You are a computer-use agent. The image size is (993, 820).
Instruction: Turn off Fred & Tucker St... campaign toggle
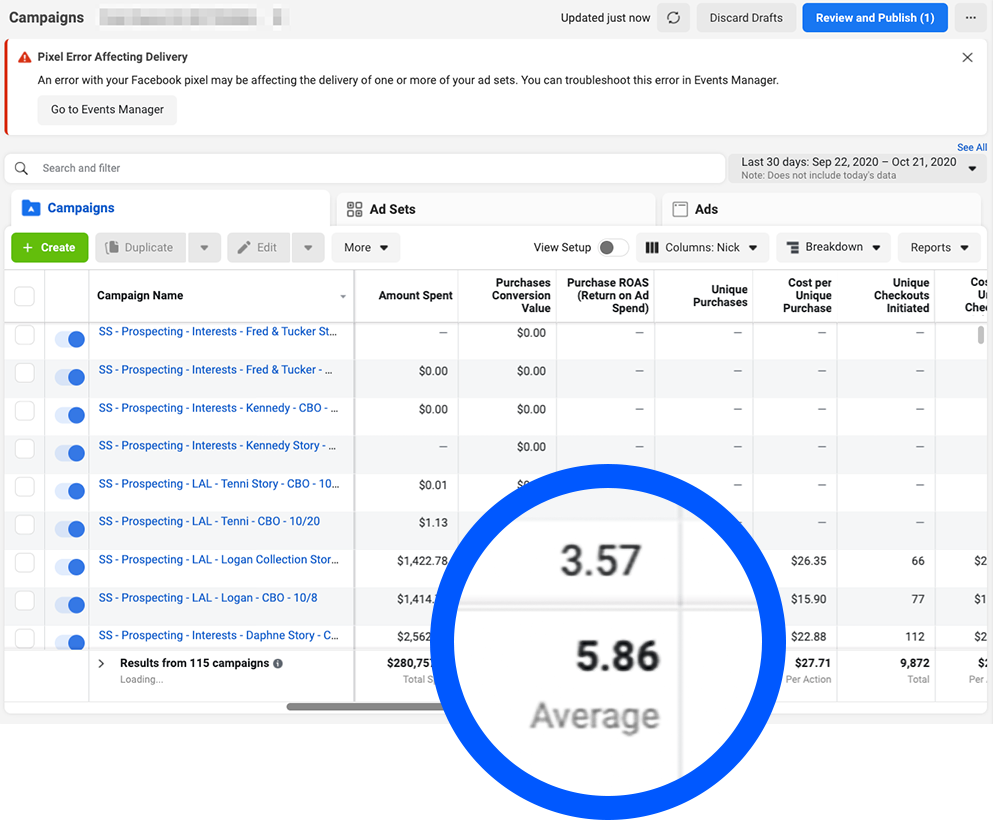(70, 339)
